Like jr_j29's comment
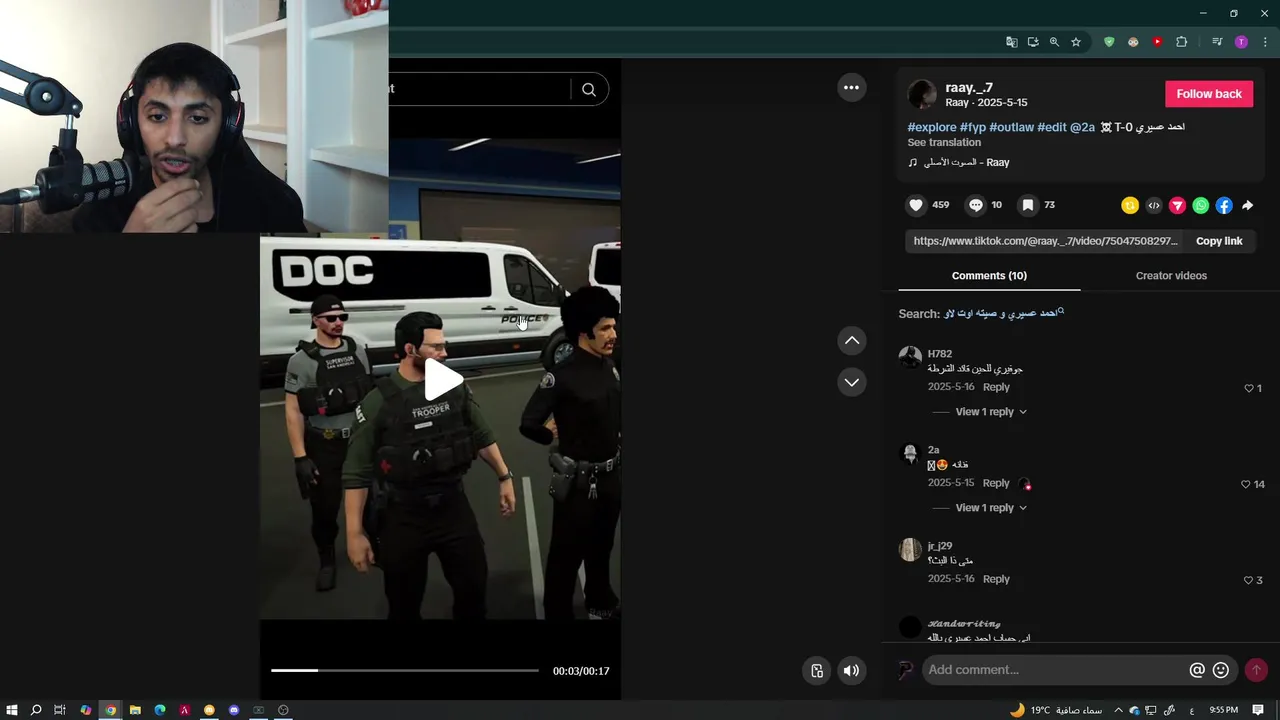 1248,580
